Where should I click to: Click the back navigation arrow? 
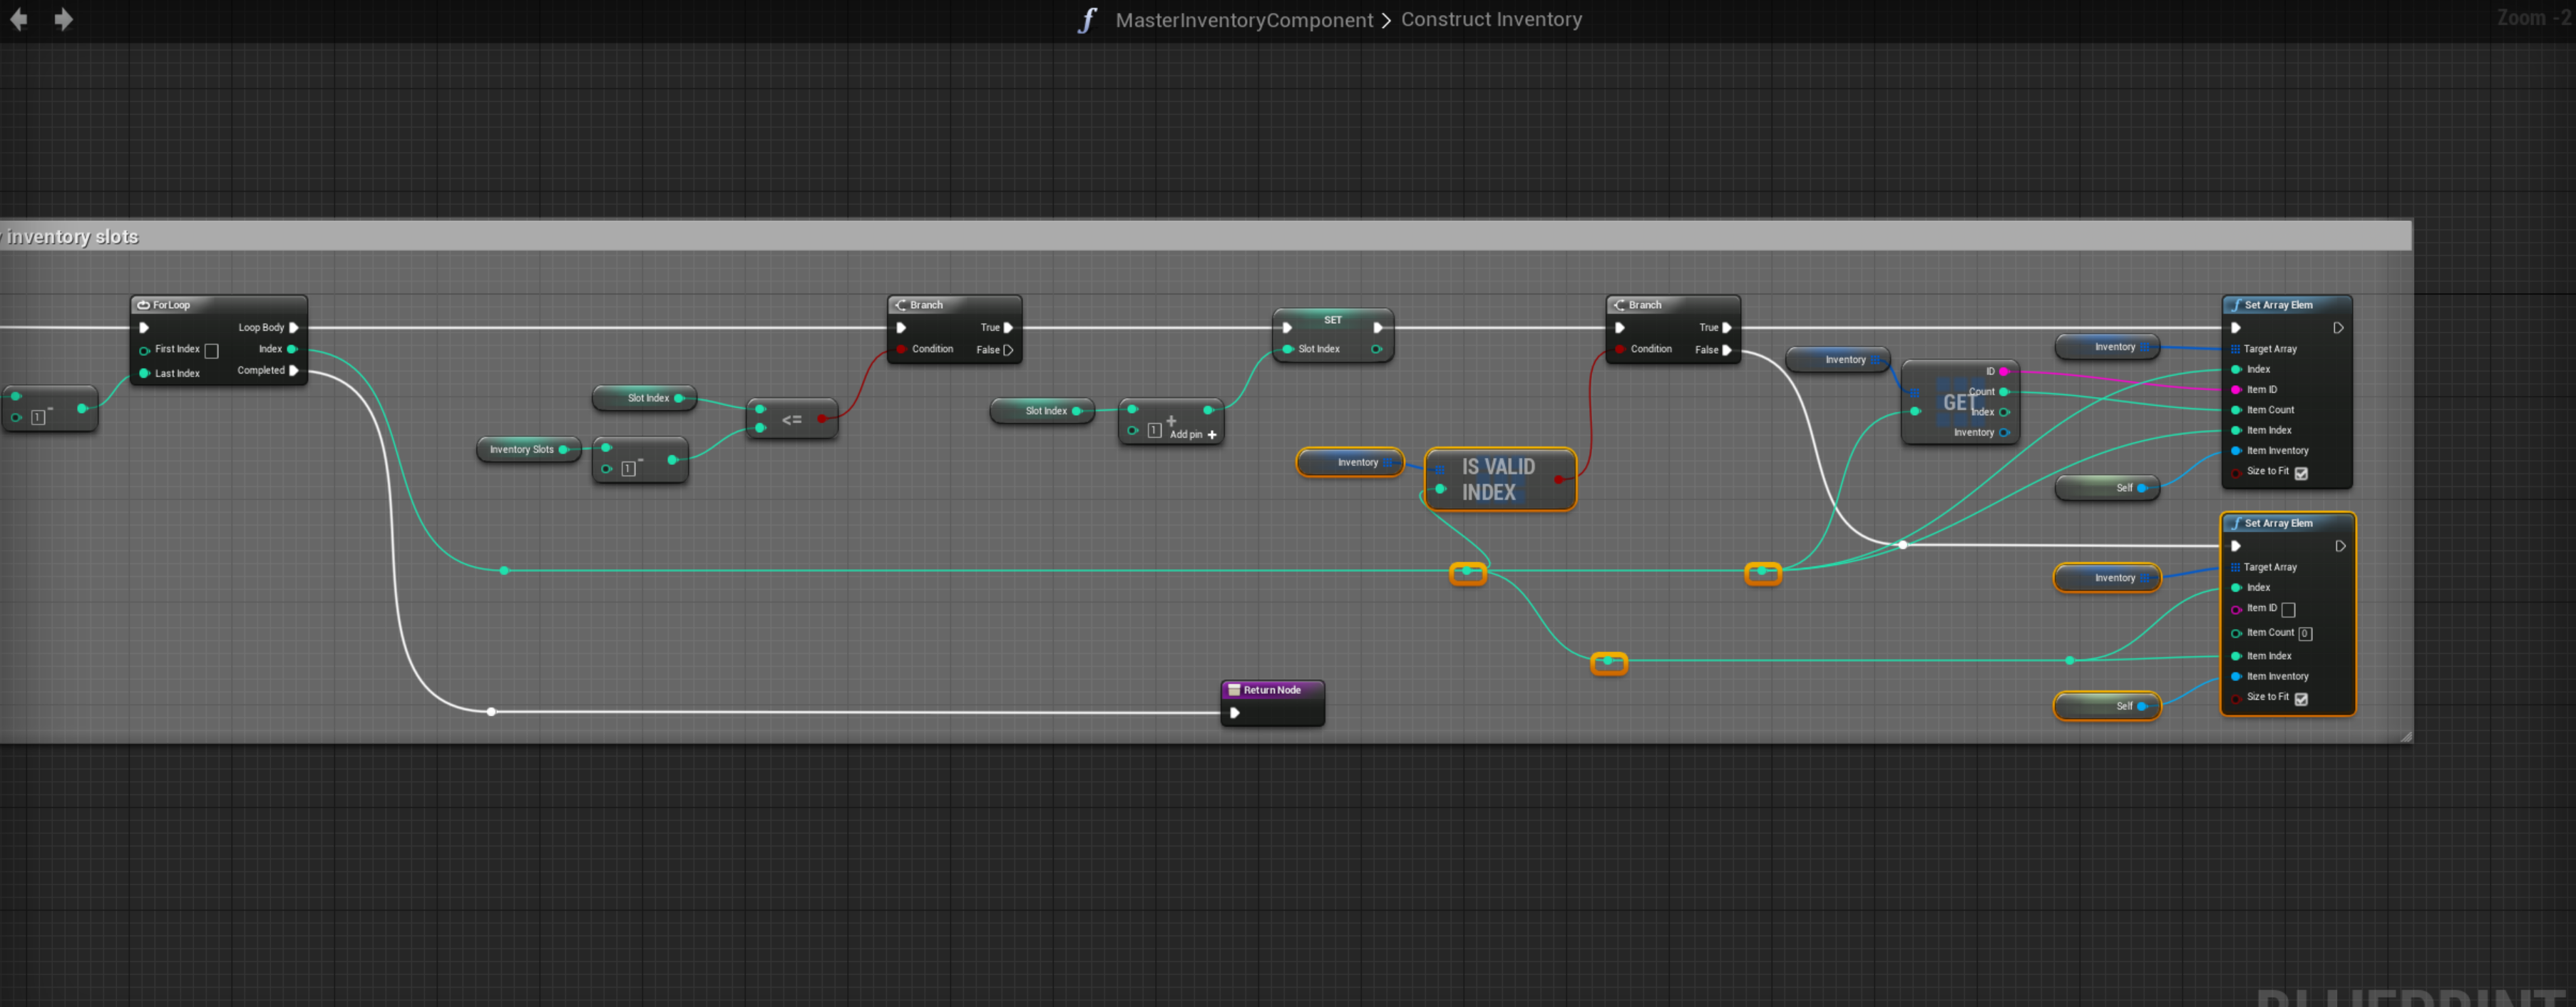(x=19, y=19)
